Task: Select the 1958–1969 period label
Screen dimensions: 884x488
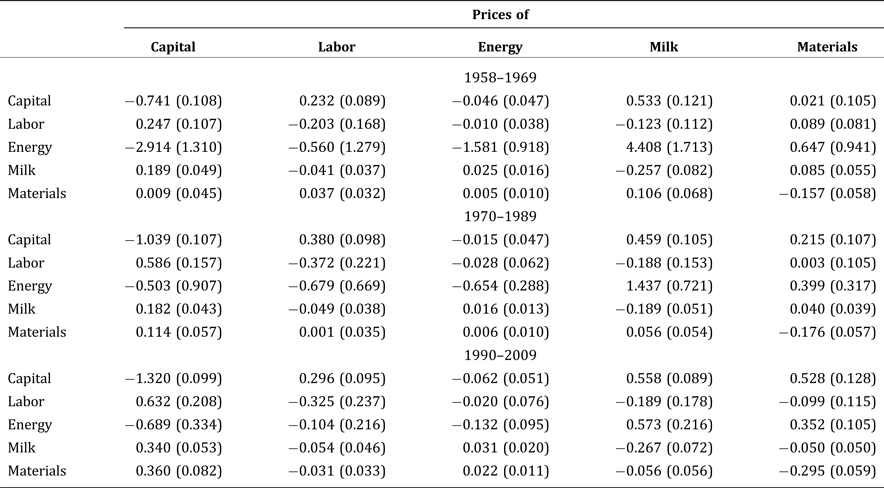Action: tap(500, 77)
